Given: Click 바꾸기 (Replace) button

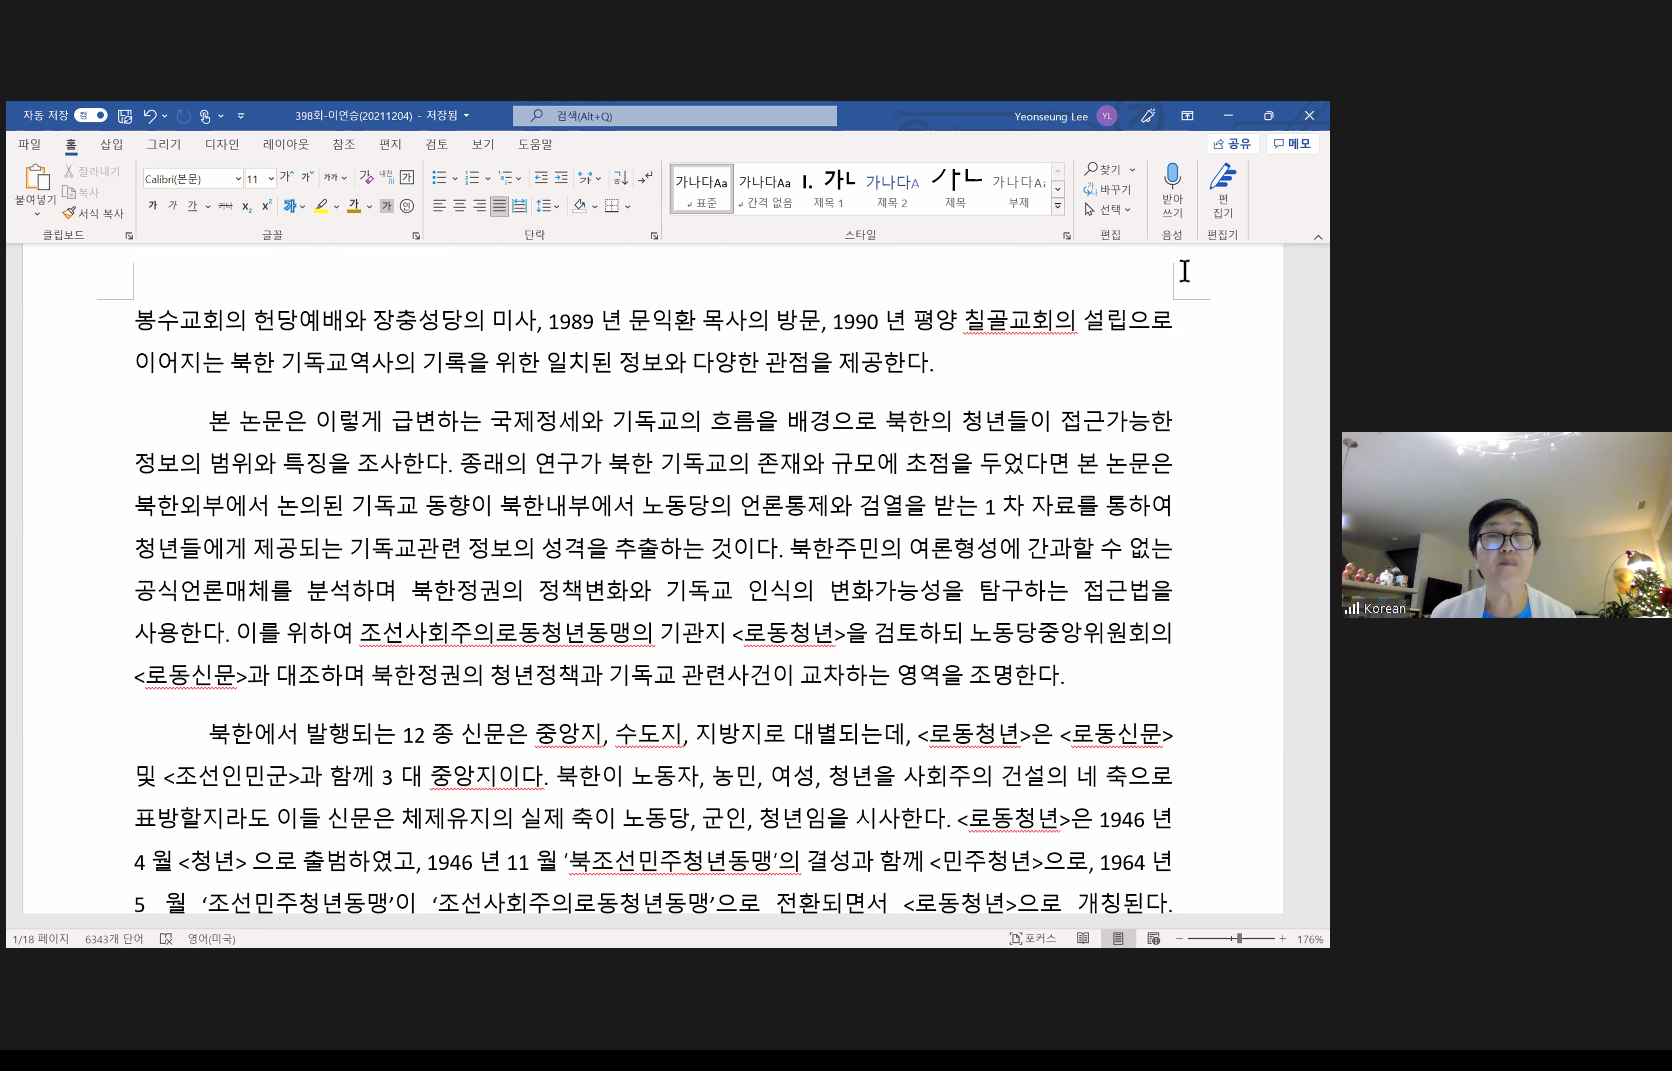Looking at the screenshot, I should (1108, 190).
